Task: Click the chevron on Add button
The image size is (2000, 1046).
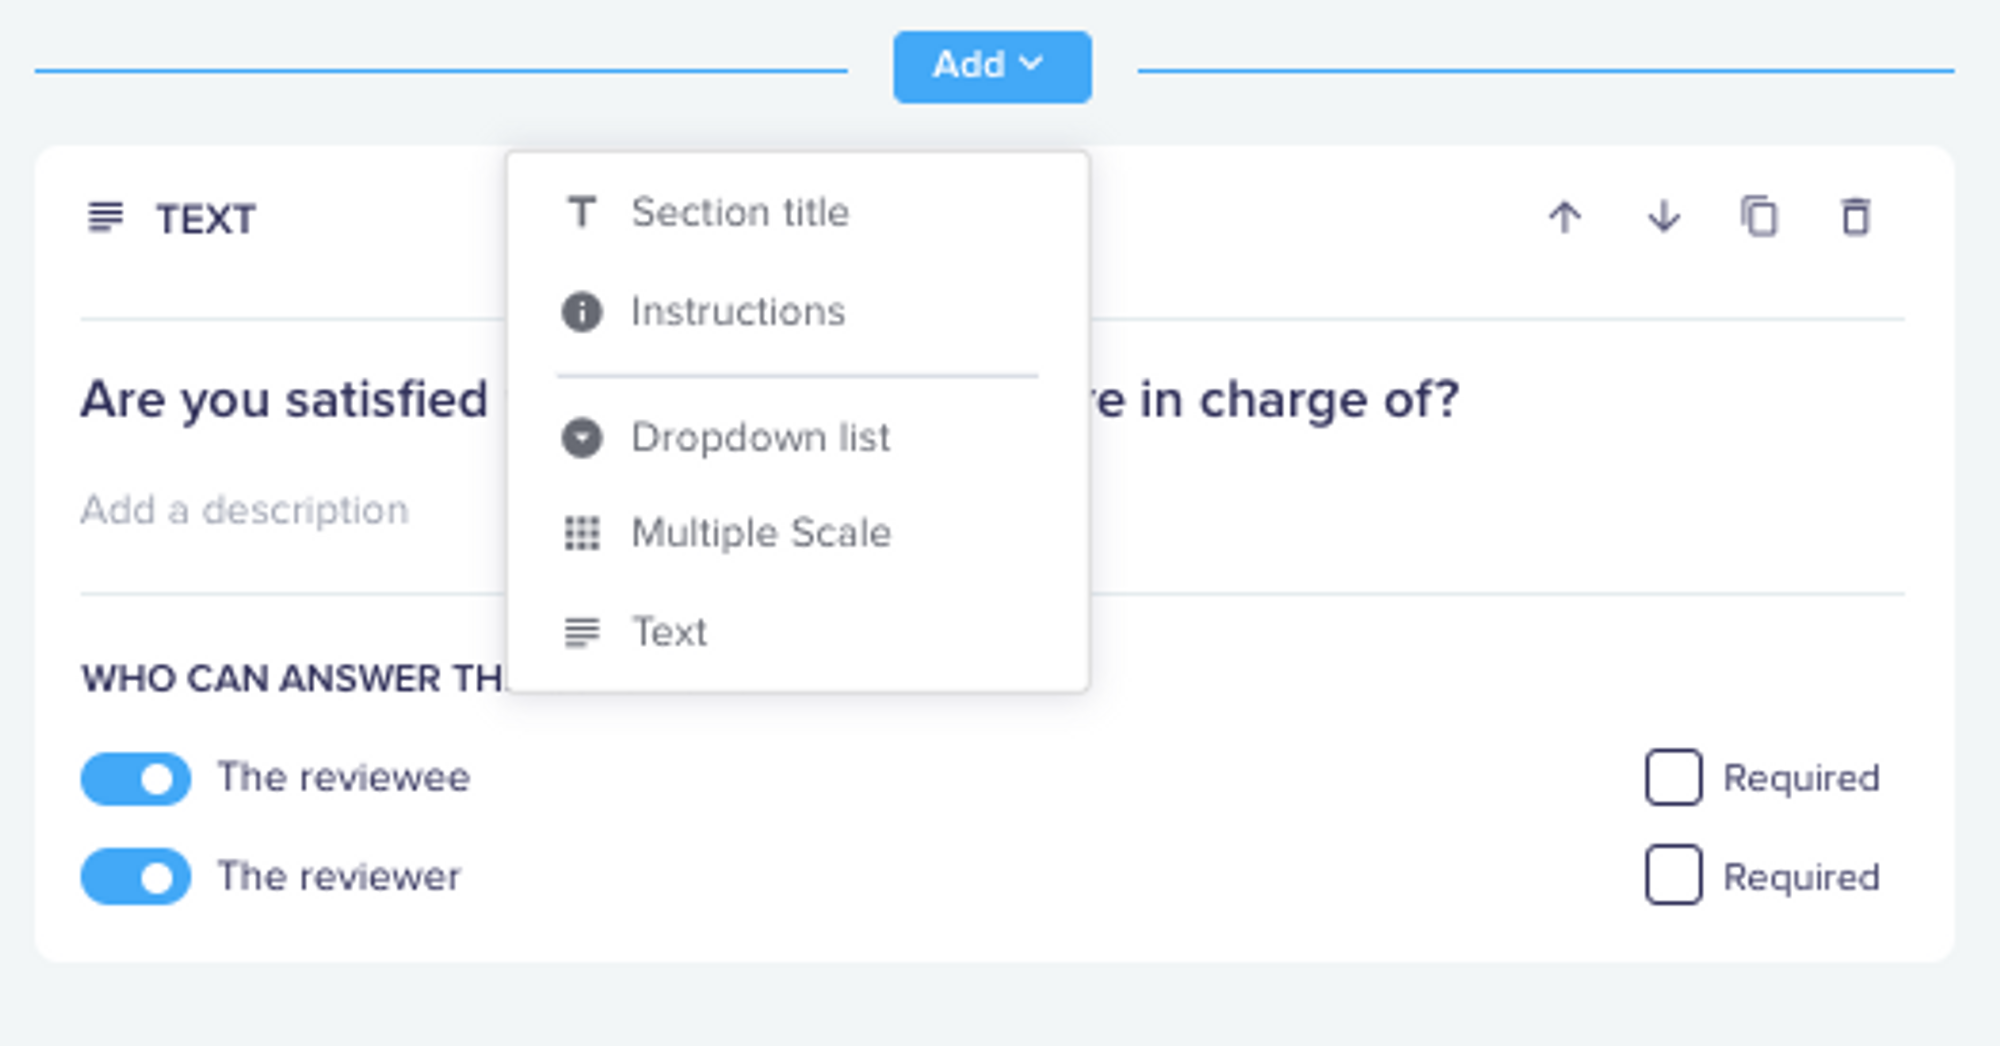Action: tap(1031, 63)
